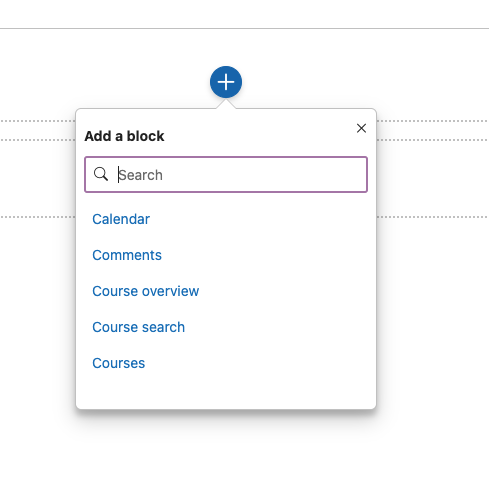The height and width of the screenshot is (501, 489).
Task: Select Comments from the block list
Action: click(127, 255)
